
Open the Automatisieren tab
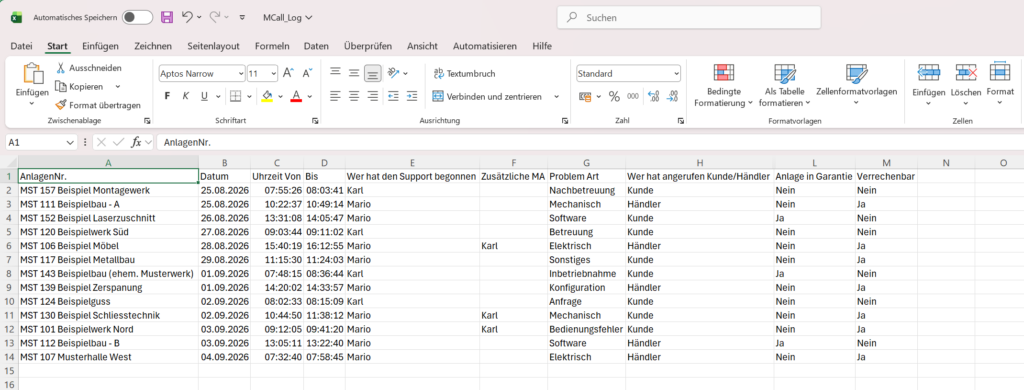[x=485, y=46]
